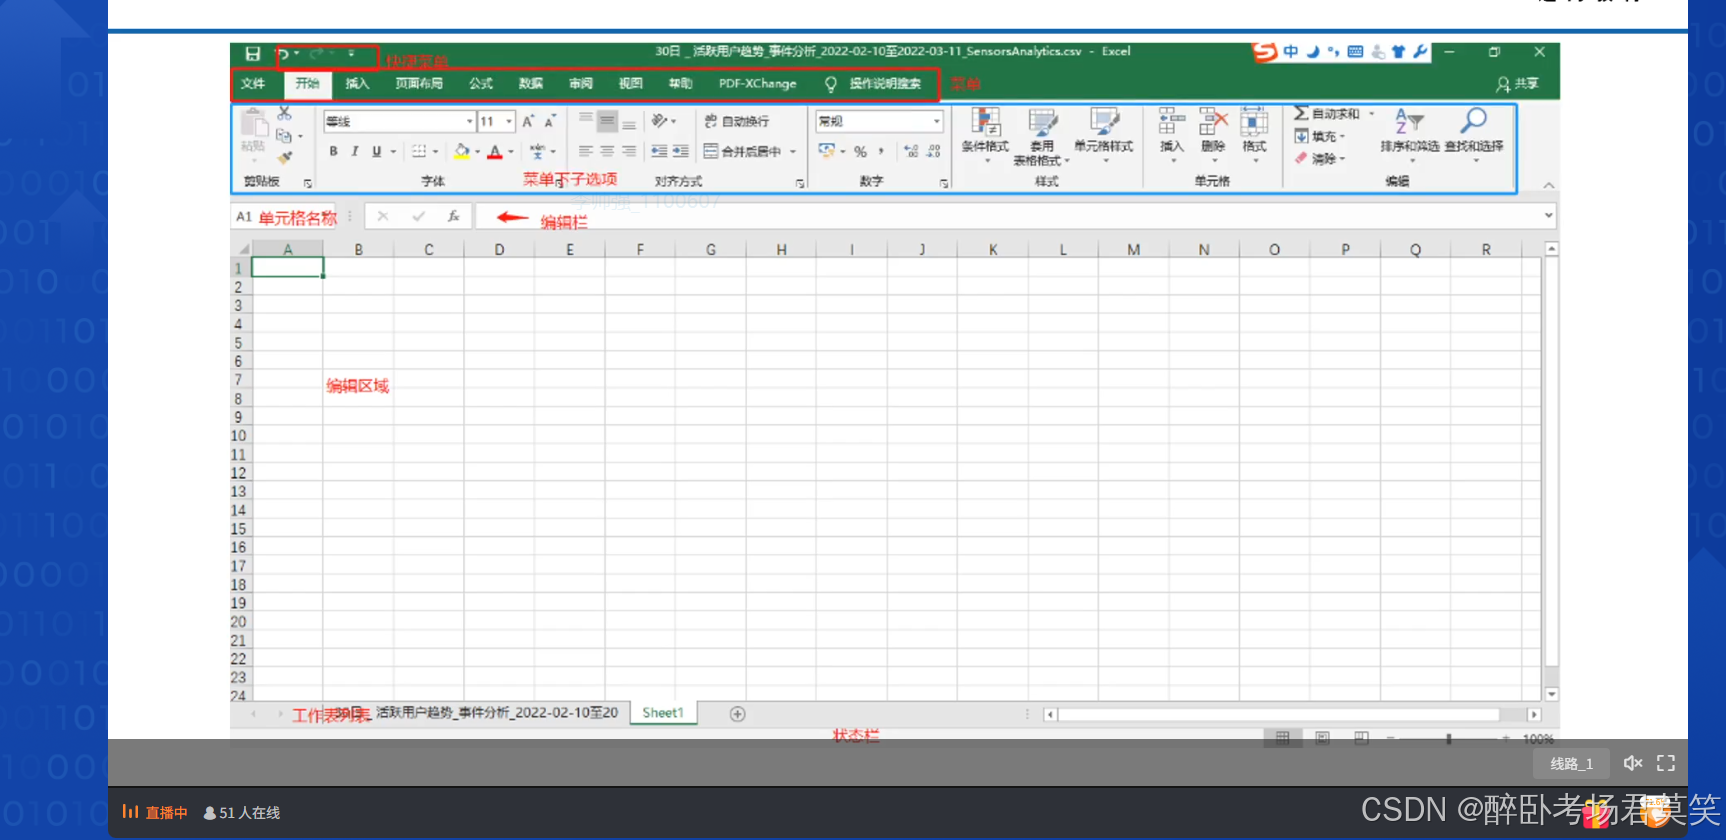Viewport: 1726px width, 840px height.
Task: Click 插入 insert cells icon in ribbon
Action: [x=1171, y=122]
